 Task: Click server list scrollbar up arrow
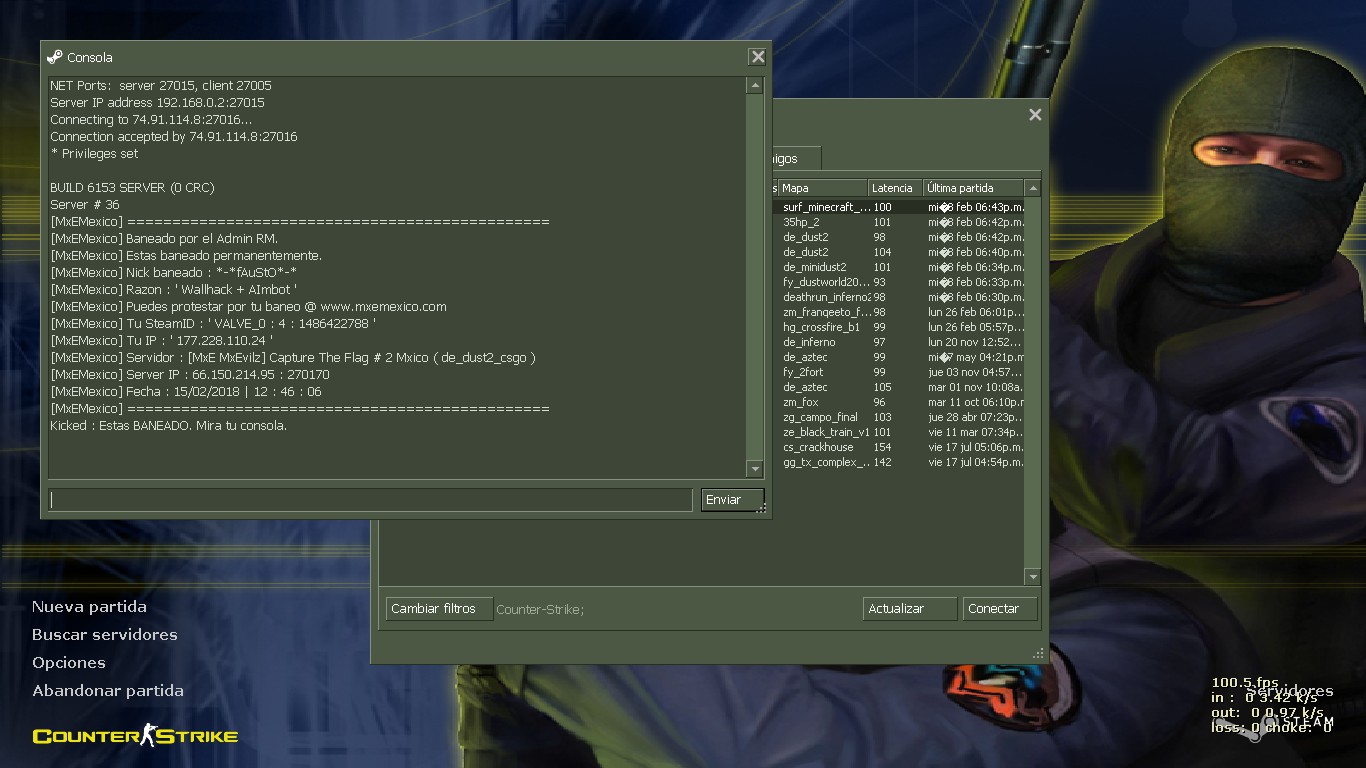click(x=1033, y=188)
